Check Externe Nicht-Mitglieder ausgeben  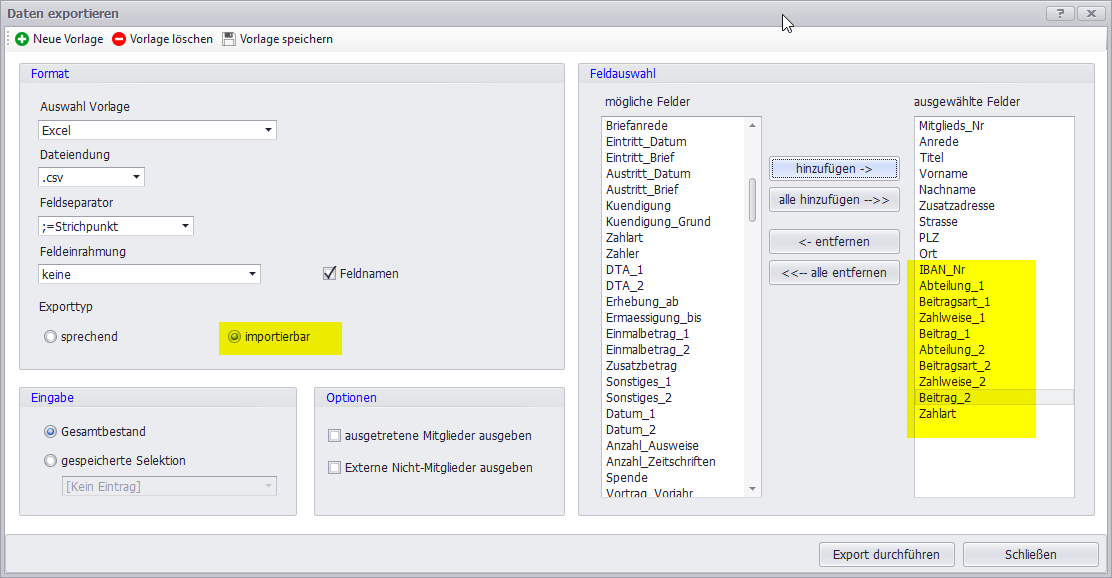point(335,467)
